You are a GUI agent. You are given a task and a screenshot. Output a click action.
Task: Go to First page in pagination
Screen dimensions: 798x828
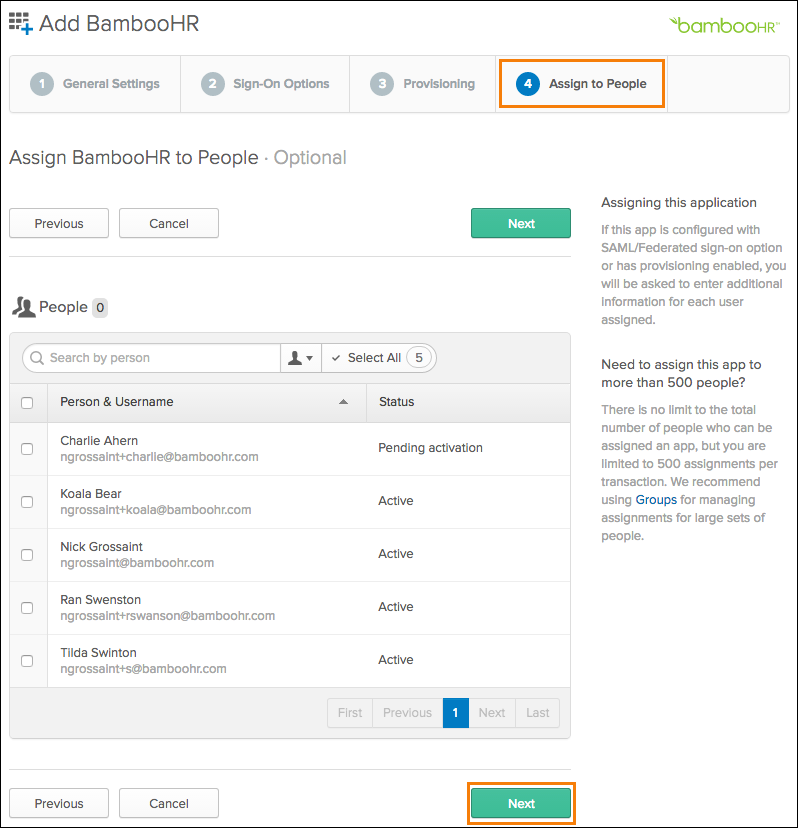coord(350,713)
